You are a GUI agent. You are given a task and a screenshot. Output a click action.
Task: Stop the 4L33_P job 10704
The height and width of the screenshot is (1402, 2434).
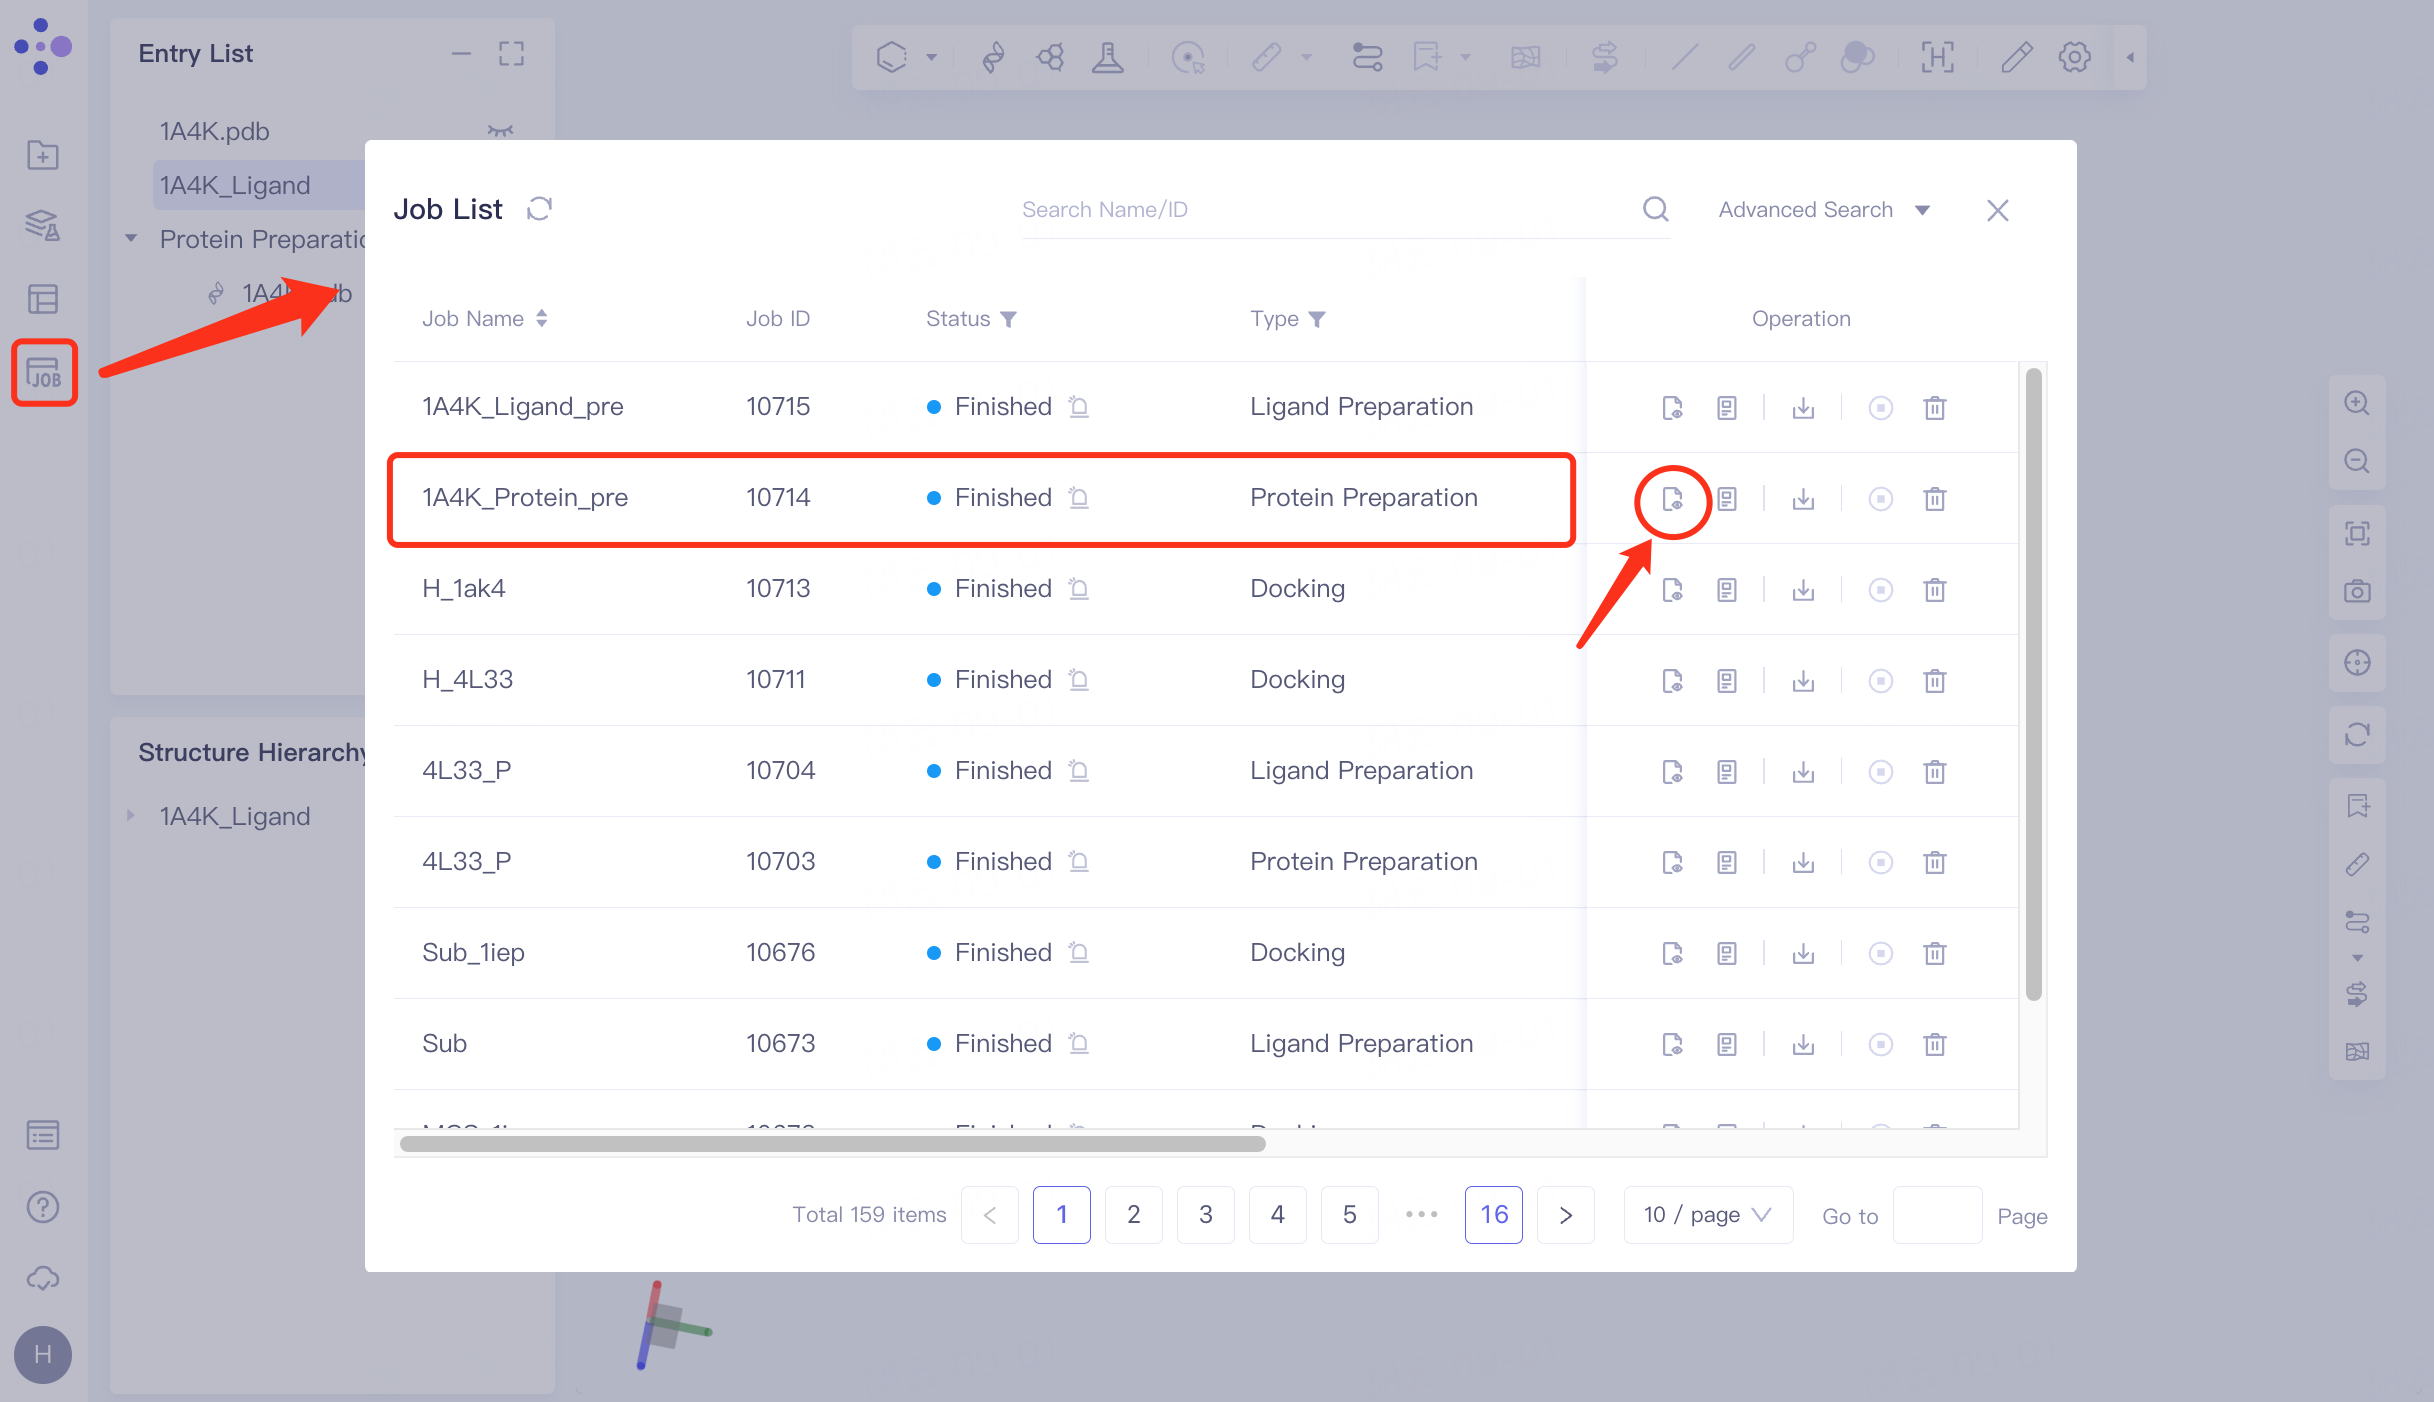click(x=1880, y=772)
